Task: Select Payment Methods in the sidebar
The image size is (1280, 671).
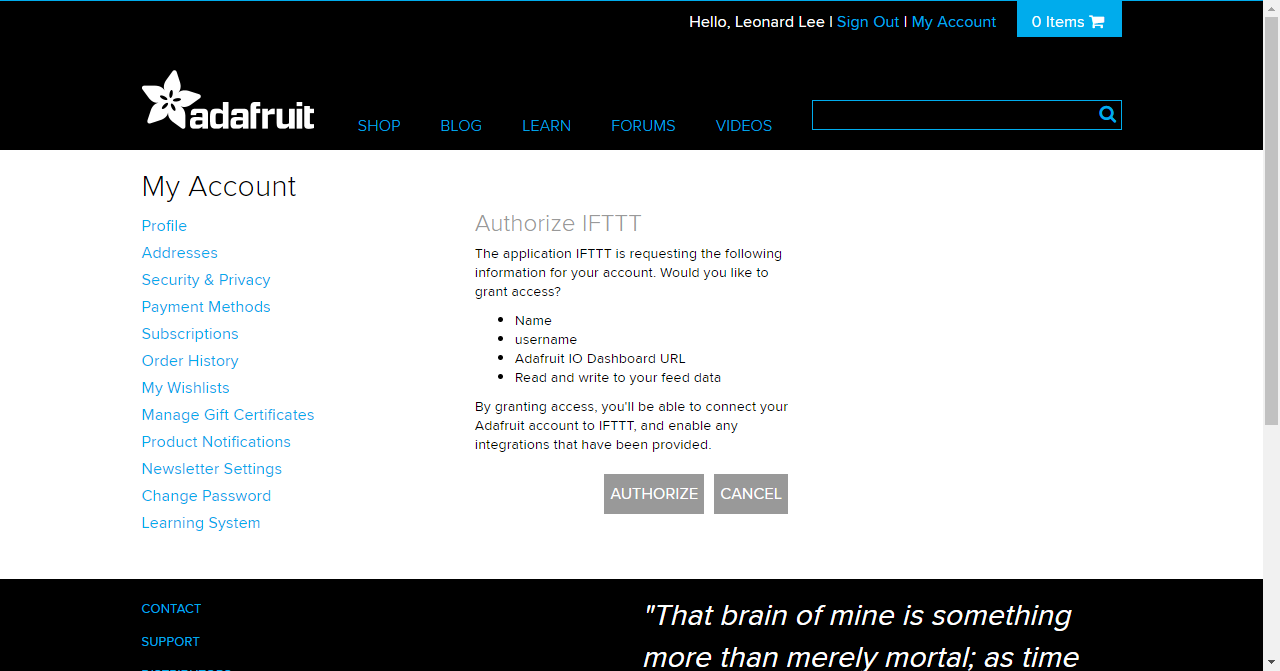Action: click(x=206, y=307)
